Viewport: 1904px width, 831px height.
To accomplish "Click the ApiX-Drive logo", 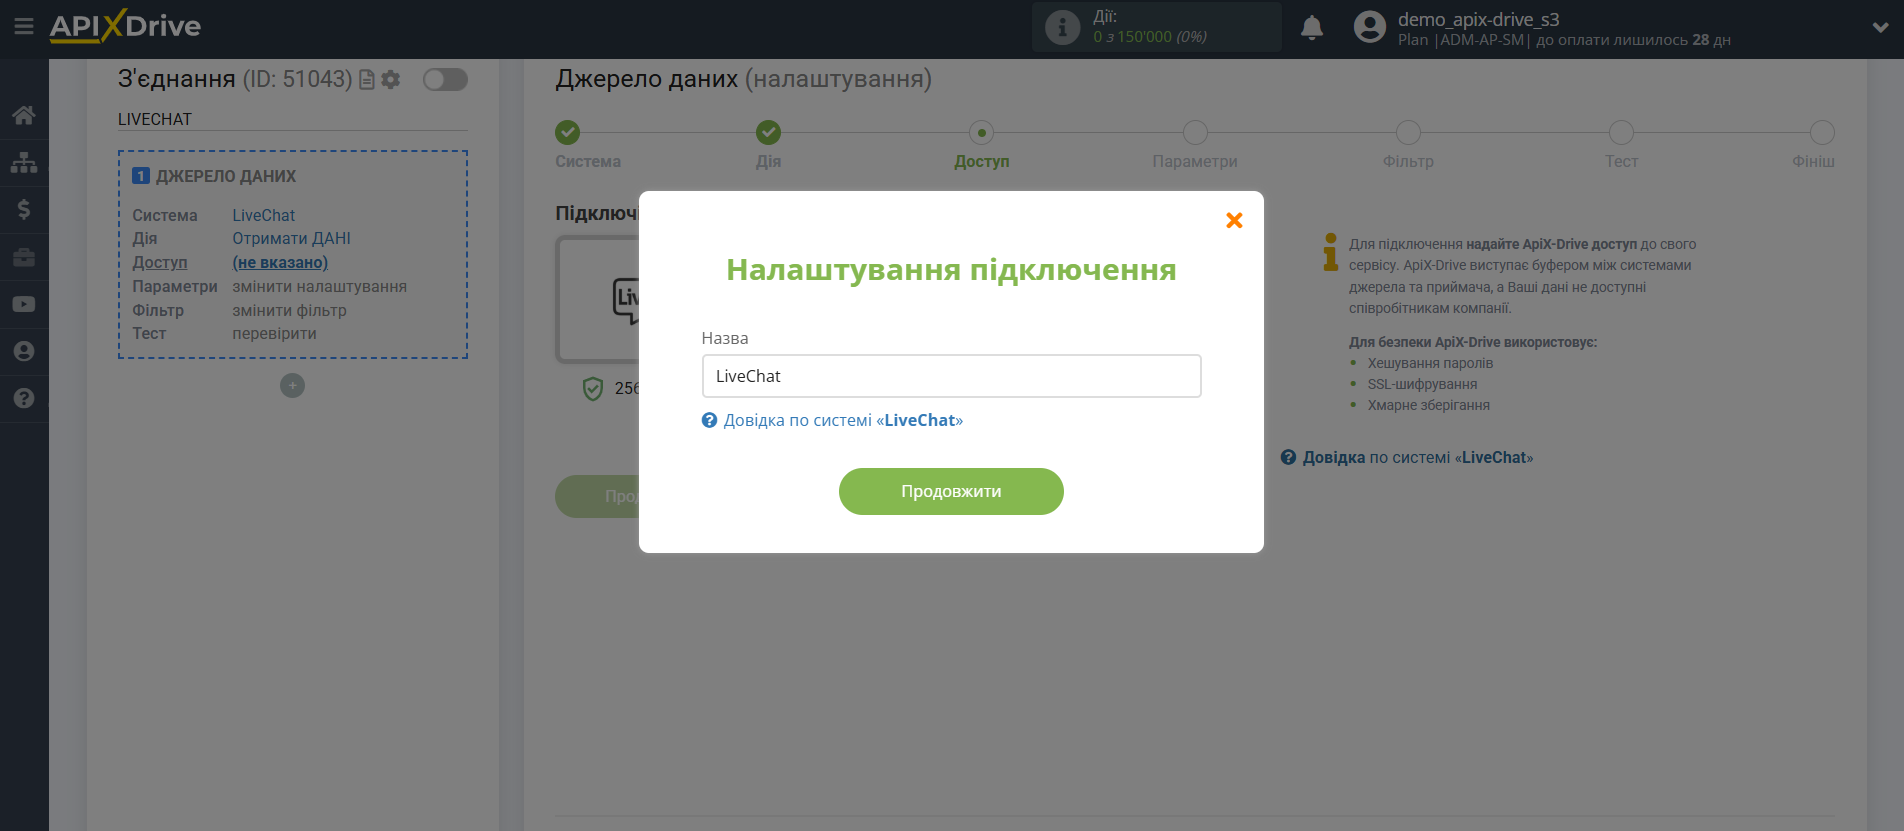I will click(125, 26).
